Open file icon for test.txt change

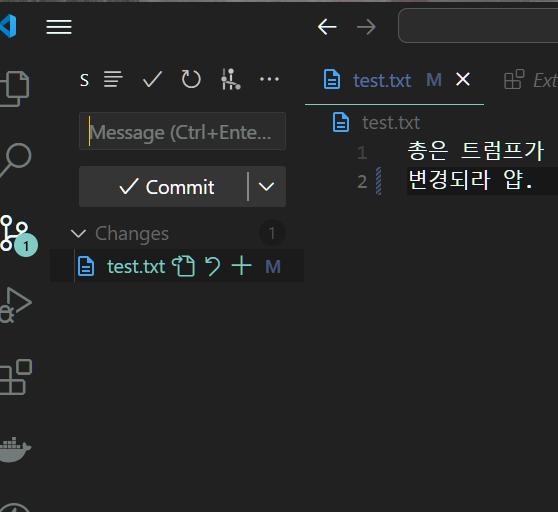[x=184, y=266]
